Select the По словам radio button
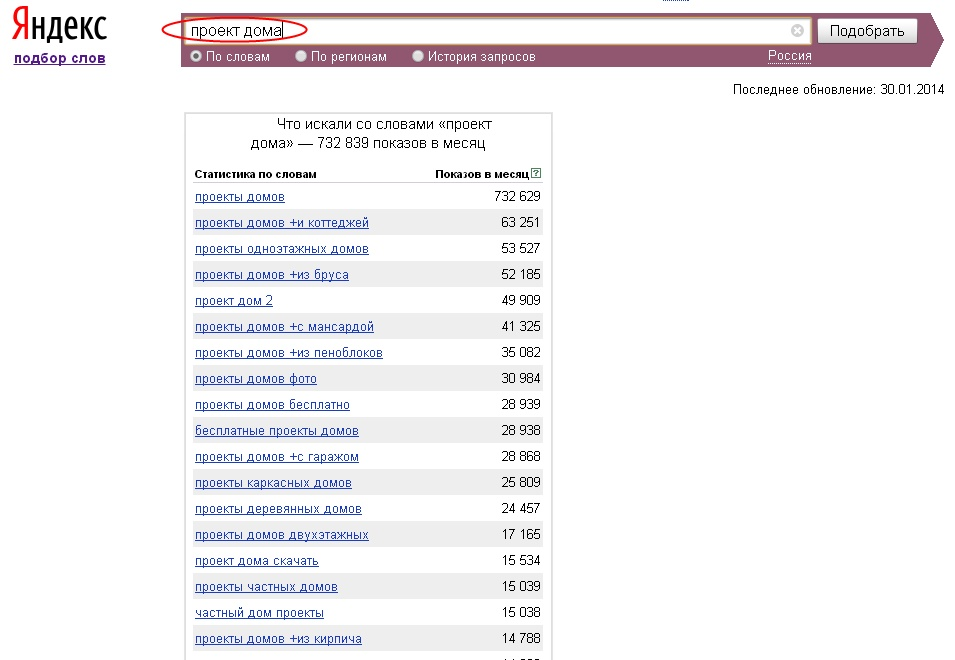Viewport: 955px width, 660px height. 196,56
